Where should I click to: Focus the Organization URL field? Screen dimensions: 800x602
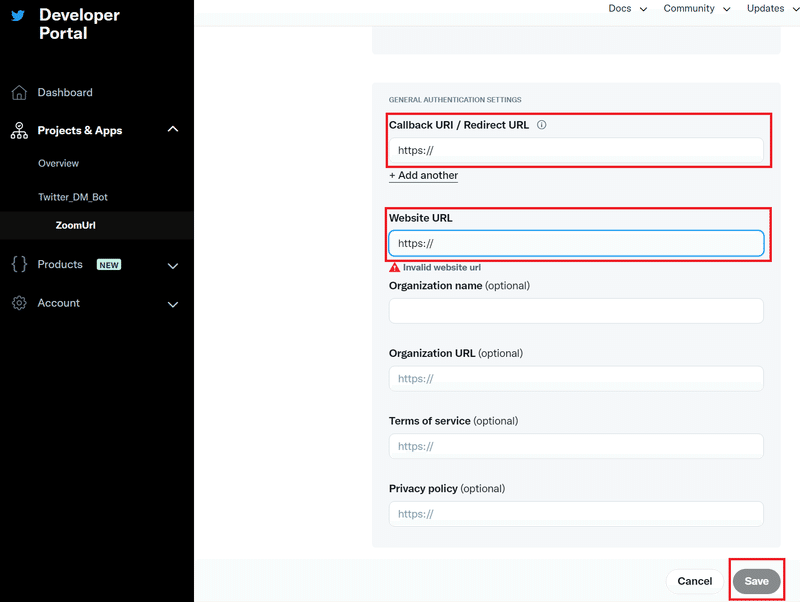(x=576, y=379)
